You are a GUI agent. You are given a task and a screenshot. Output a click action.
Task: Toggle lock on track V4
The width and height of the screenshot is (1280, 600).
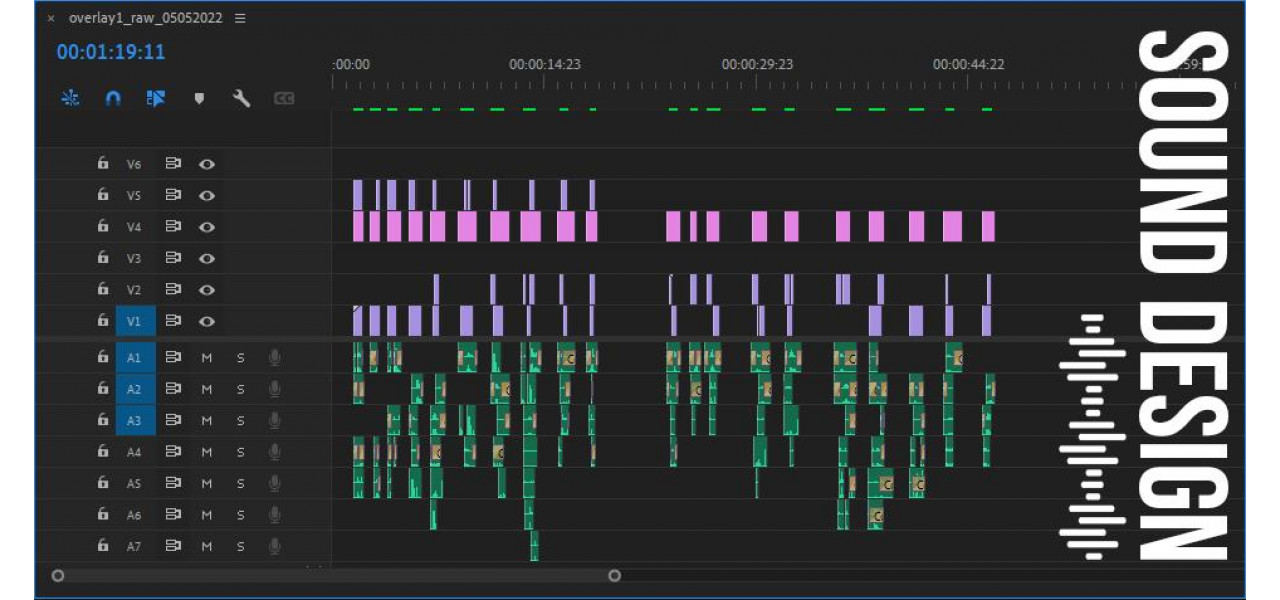(102, 226)
